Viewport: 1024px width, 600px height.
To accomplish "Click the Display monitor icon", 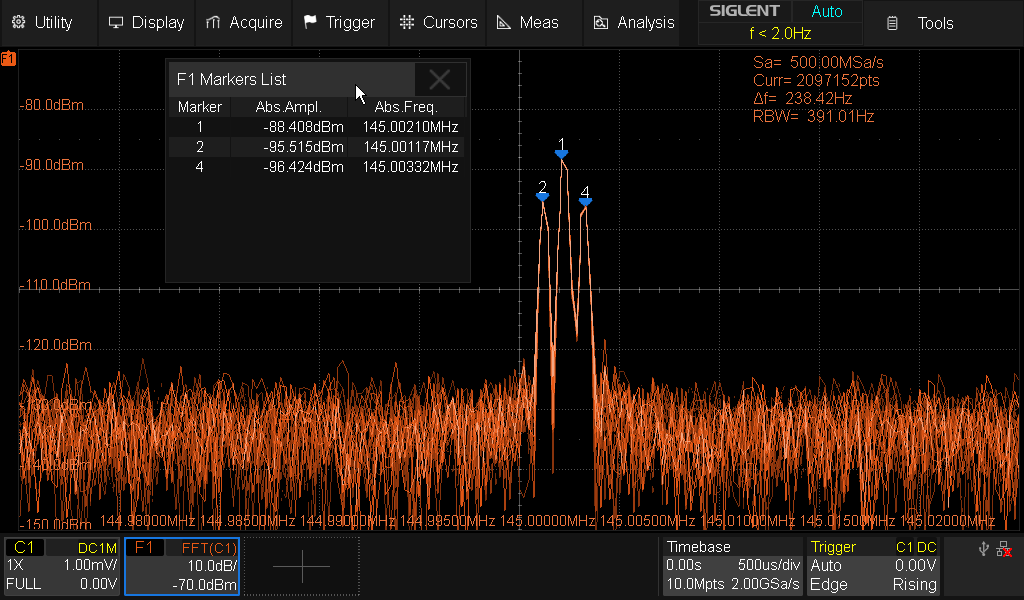I will (116, 23).
